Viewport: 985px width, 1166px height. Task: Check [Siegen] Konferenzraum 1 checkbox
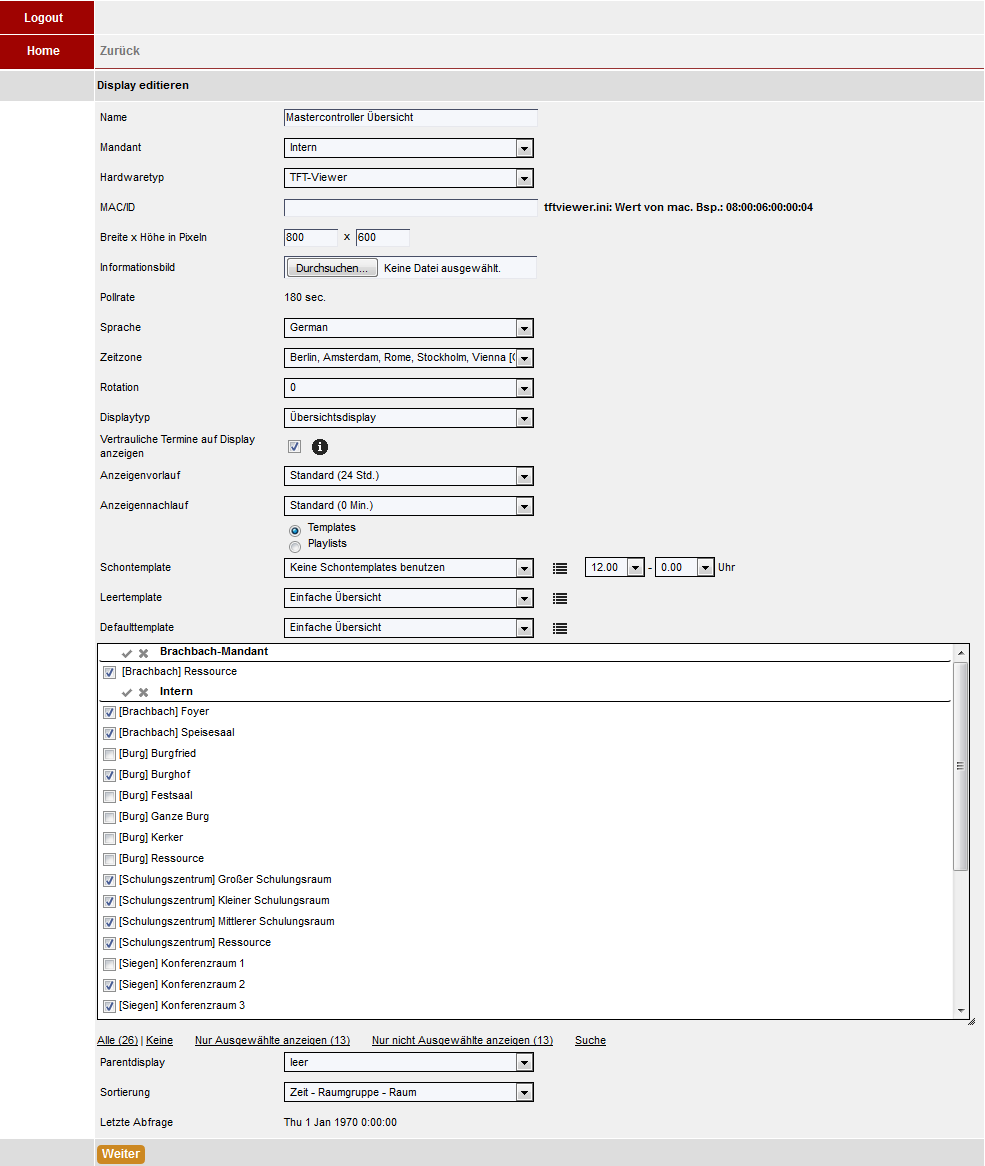coord(109,964)
